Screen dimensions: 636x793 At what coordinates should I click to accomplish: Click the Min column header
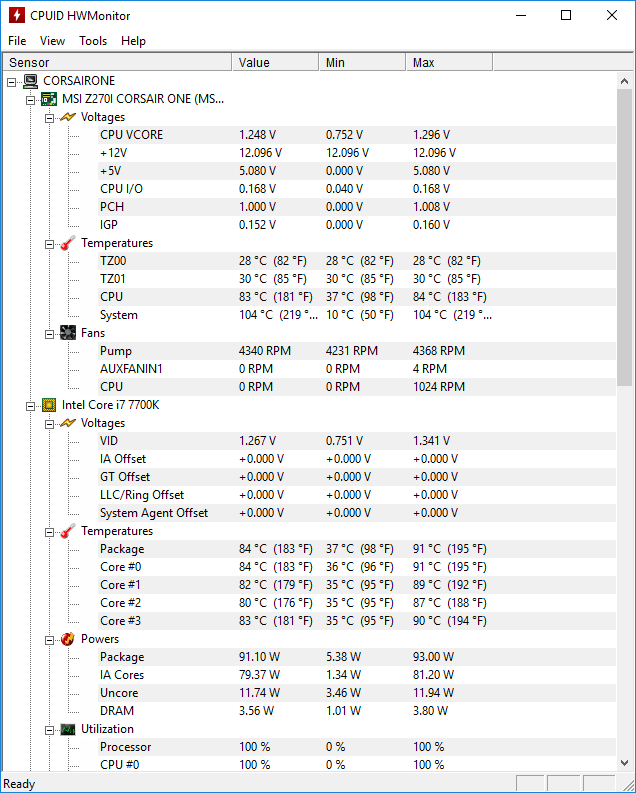362,63
